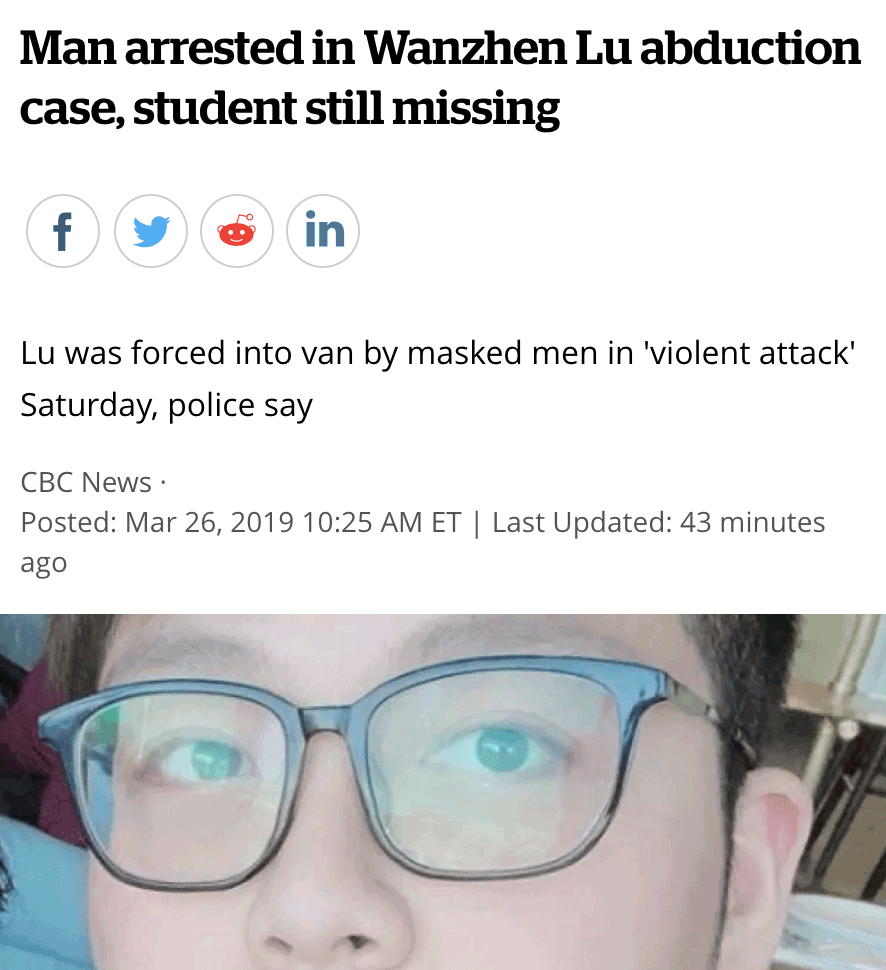Post the article to Reddit
Viewport: 886px width, 970px height.
(236, 231)
